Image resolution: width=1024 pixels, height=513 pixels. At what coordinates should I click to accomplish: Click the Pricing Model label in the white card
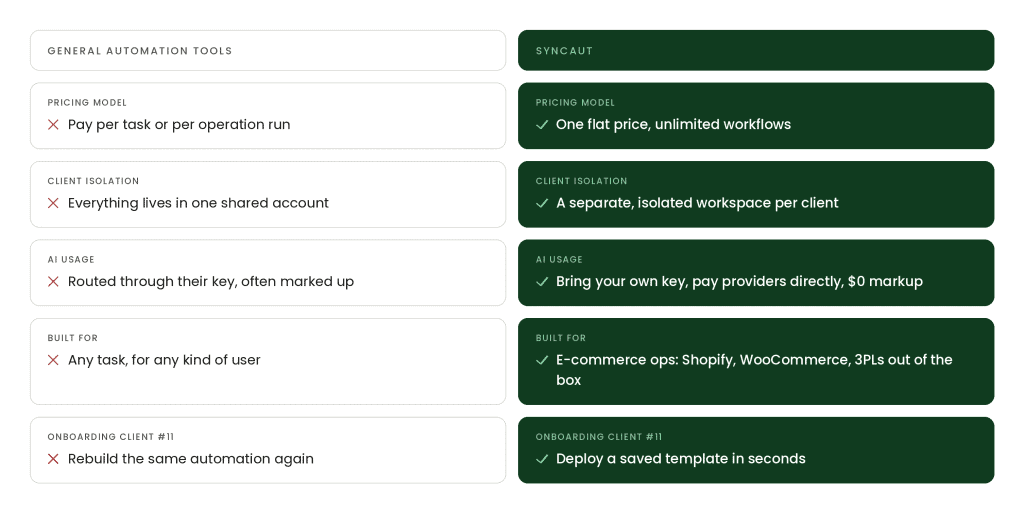coord(87,102)
